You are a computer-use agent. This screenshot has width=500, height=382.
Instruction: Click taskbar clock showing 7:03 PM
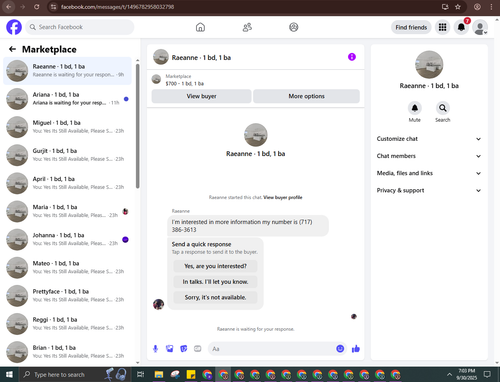466,374
